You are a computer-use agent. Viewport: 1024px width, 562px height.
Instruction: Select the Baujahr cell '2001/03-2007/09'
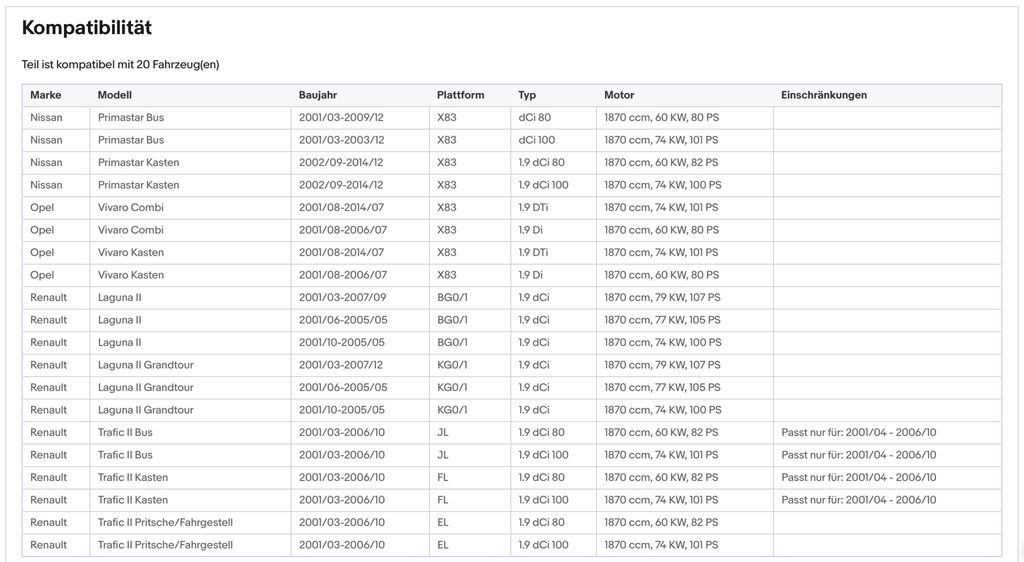click(342, 298)
